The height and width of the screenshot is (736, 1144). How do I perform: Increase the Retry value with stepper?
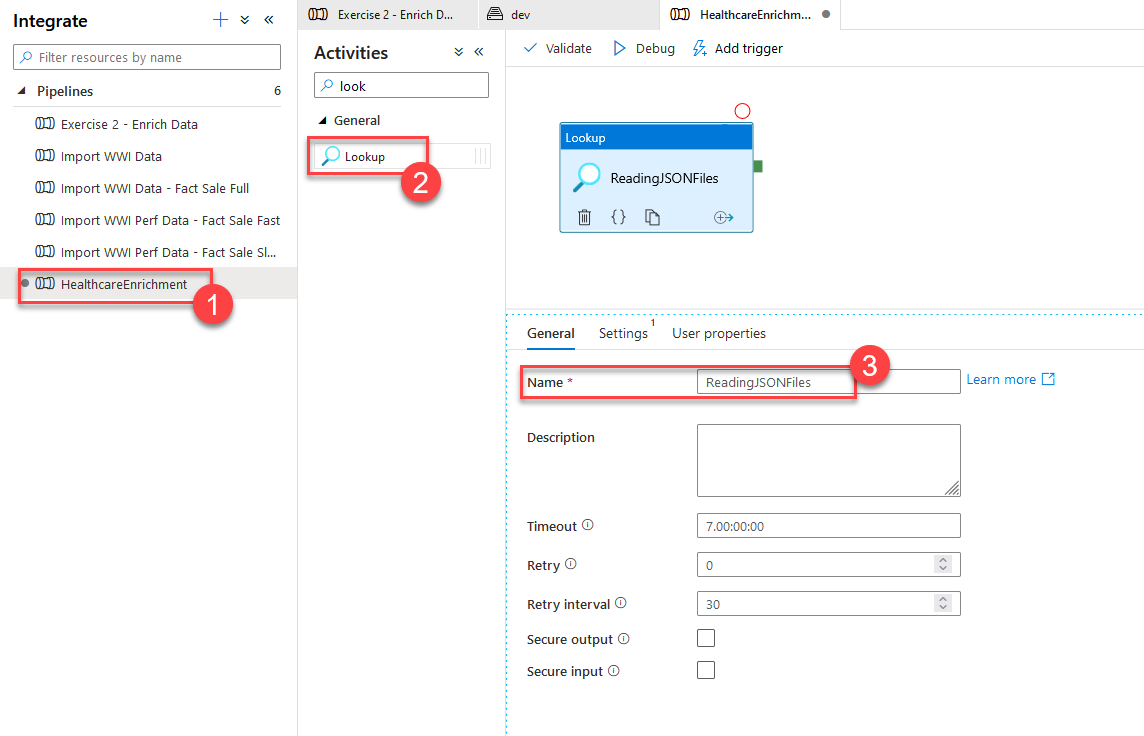(942, 560)
